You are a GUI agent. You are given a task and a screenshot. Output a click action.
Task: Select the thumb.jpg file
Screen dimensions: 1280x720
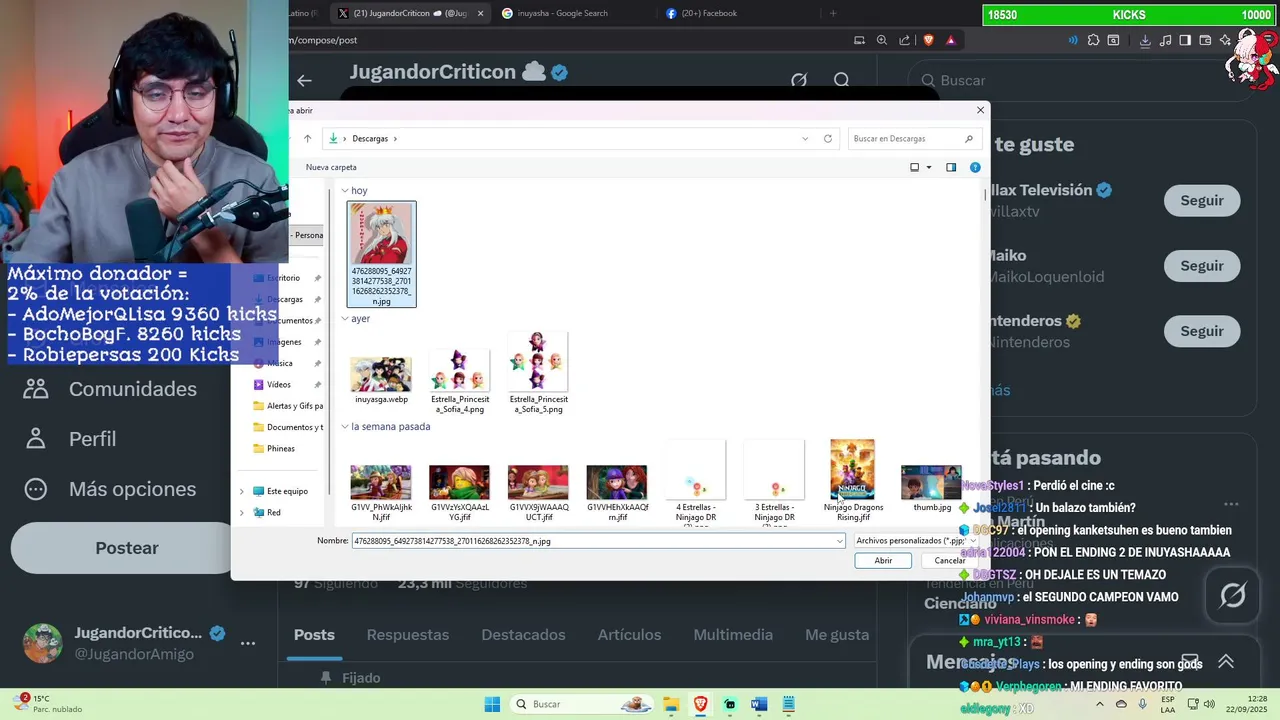click(x=931, y=489)
